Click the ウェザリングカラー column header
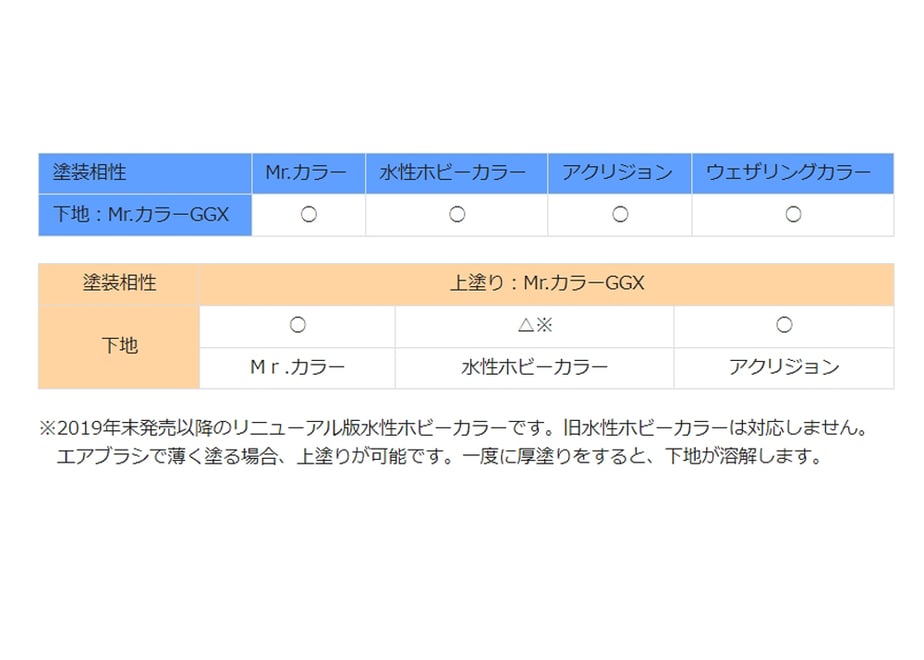This screenshot has height=660, width=924. click(793, 173)
